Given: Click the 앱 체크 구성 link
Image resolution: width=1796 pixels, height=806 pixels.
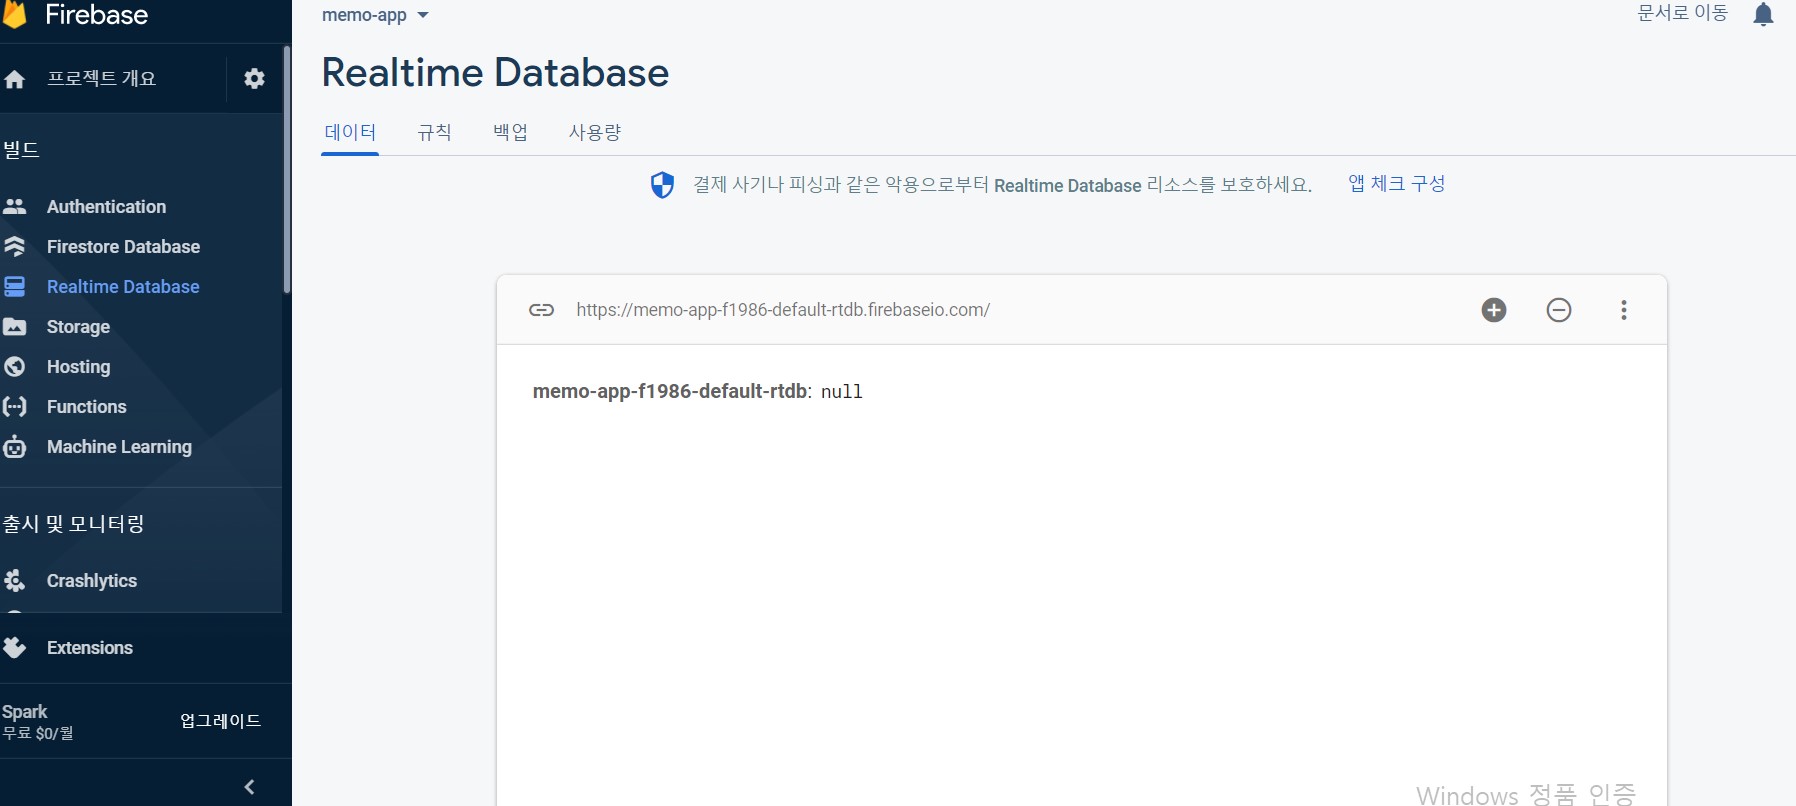Looking at the screenshot, I should 1396,184.
